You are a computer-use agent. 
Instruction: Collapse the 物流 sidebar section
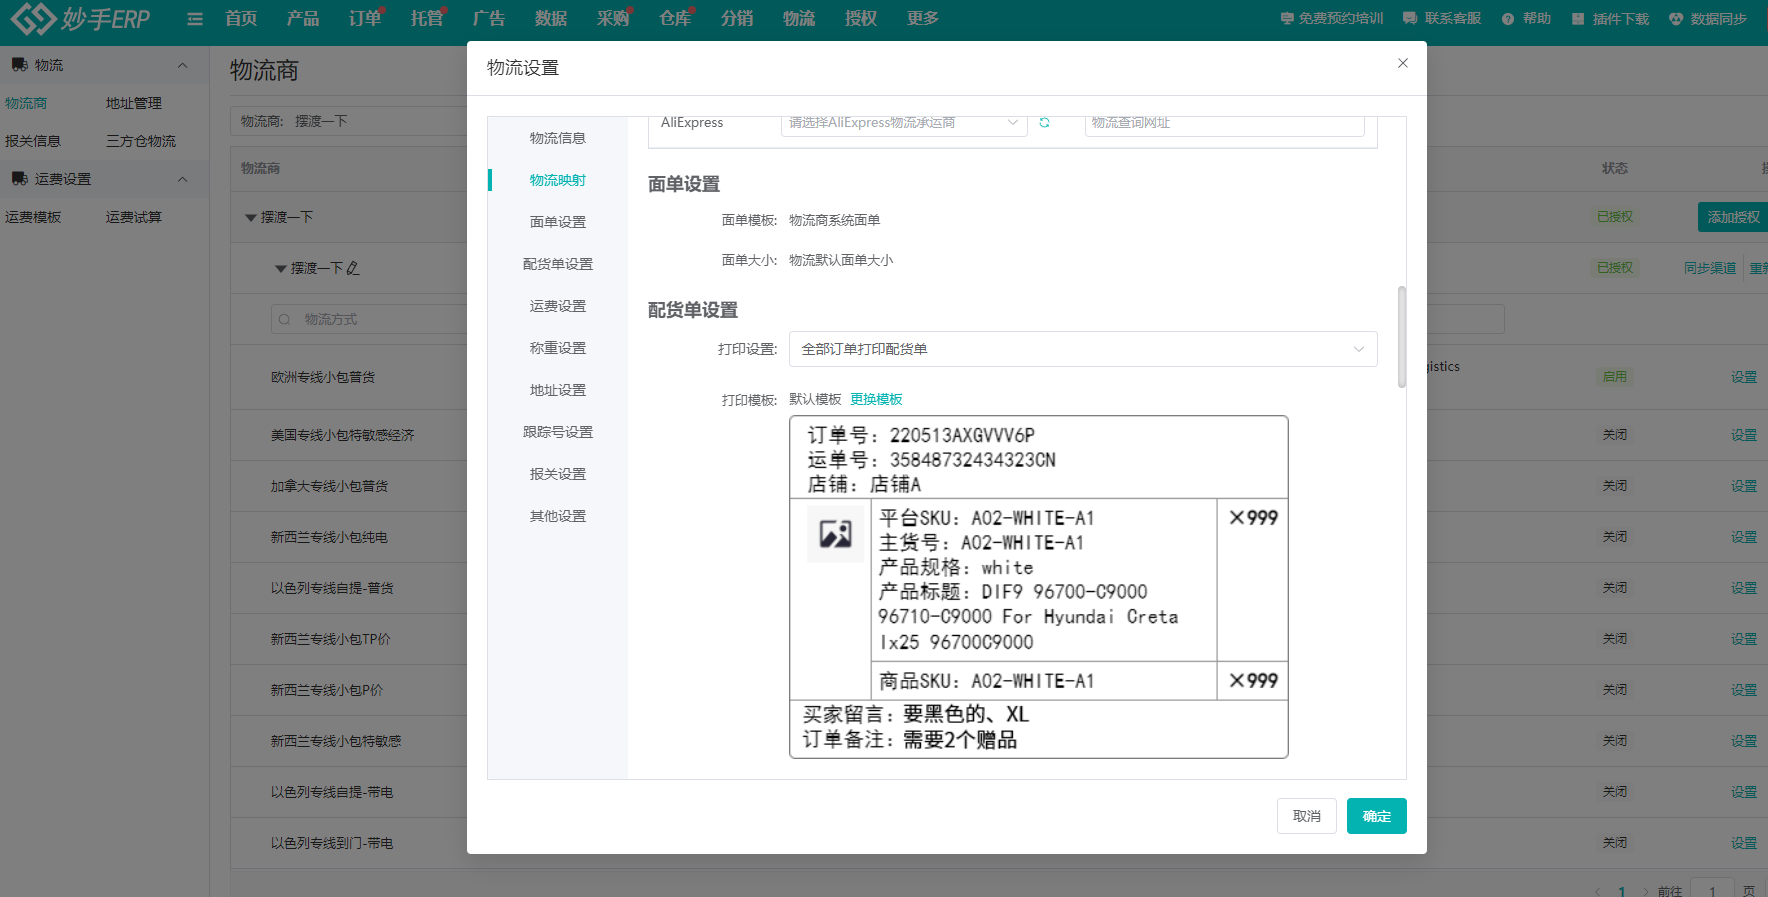point(182,65)
